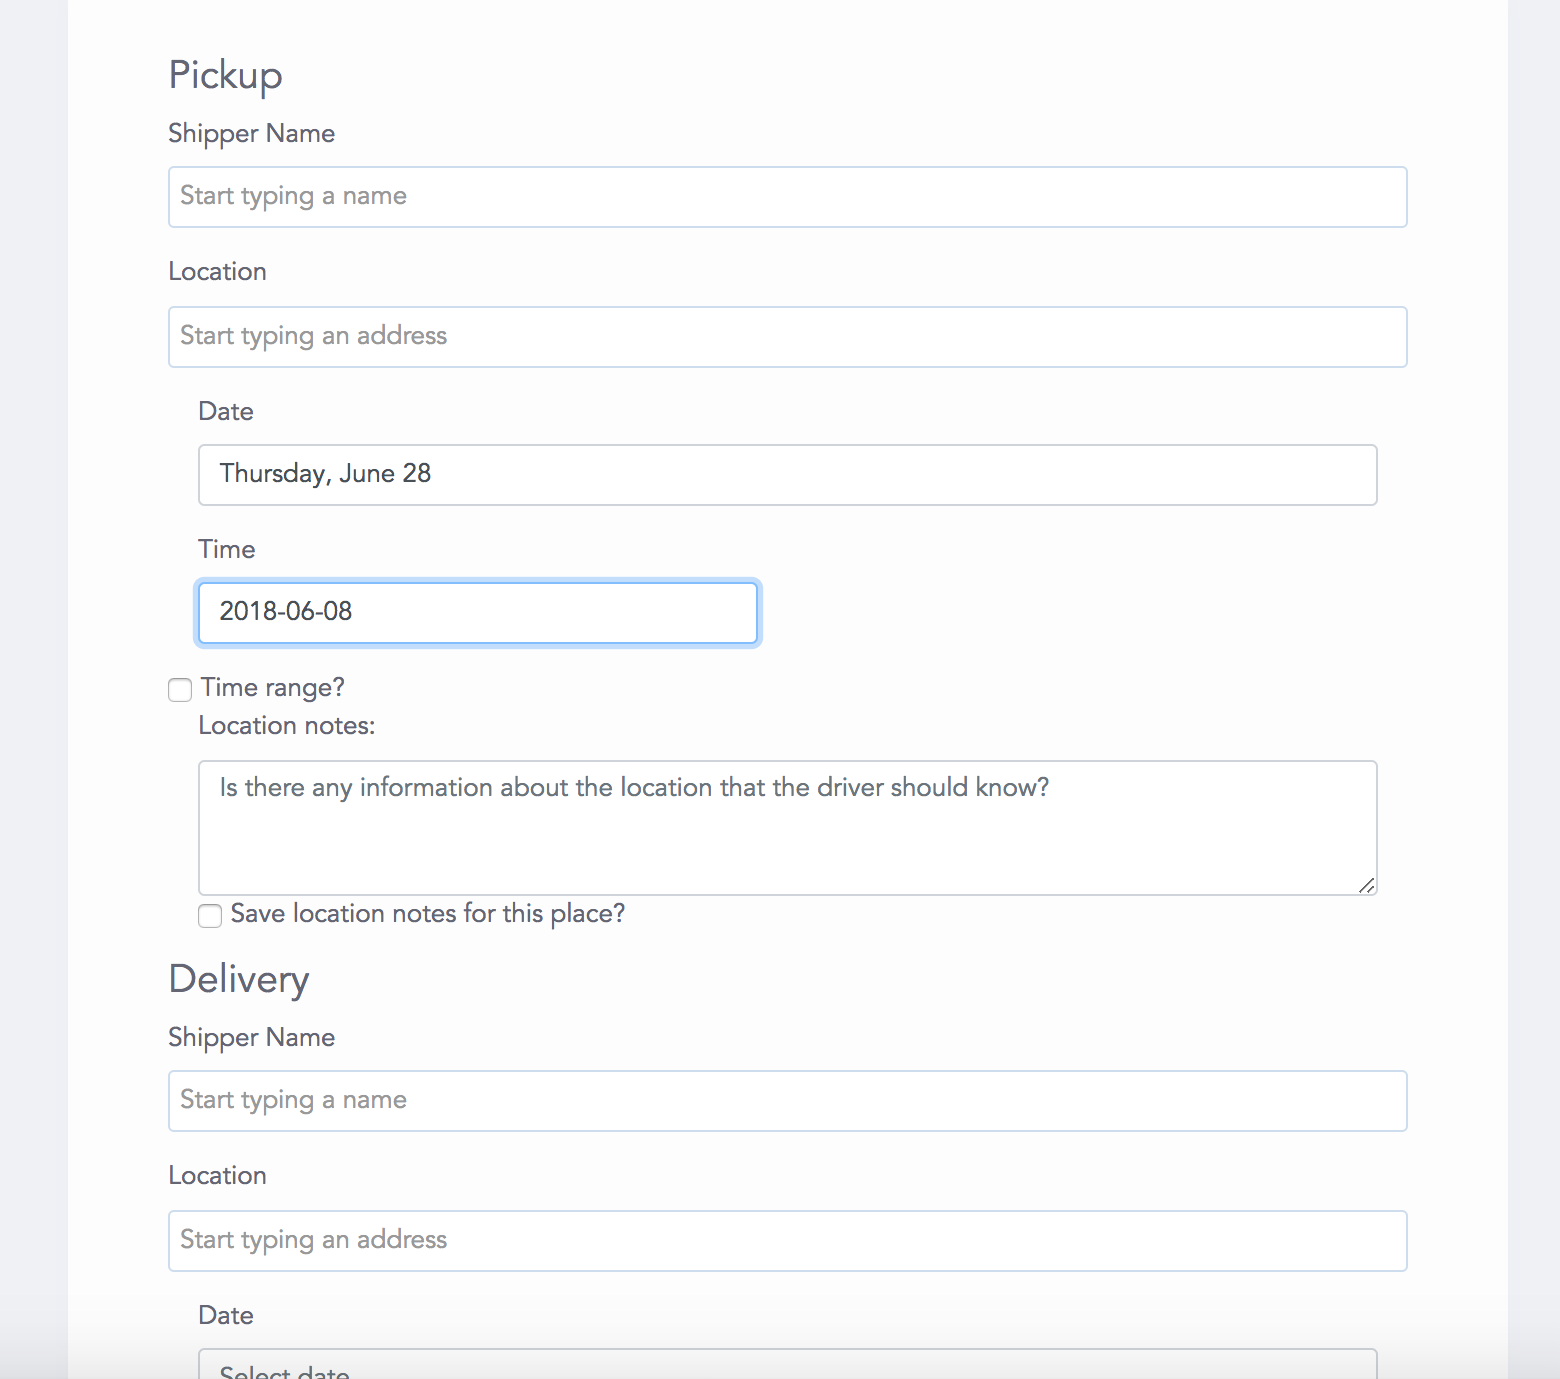Click the Shipper Name label under Delivery

point(251,1038)
